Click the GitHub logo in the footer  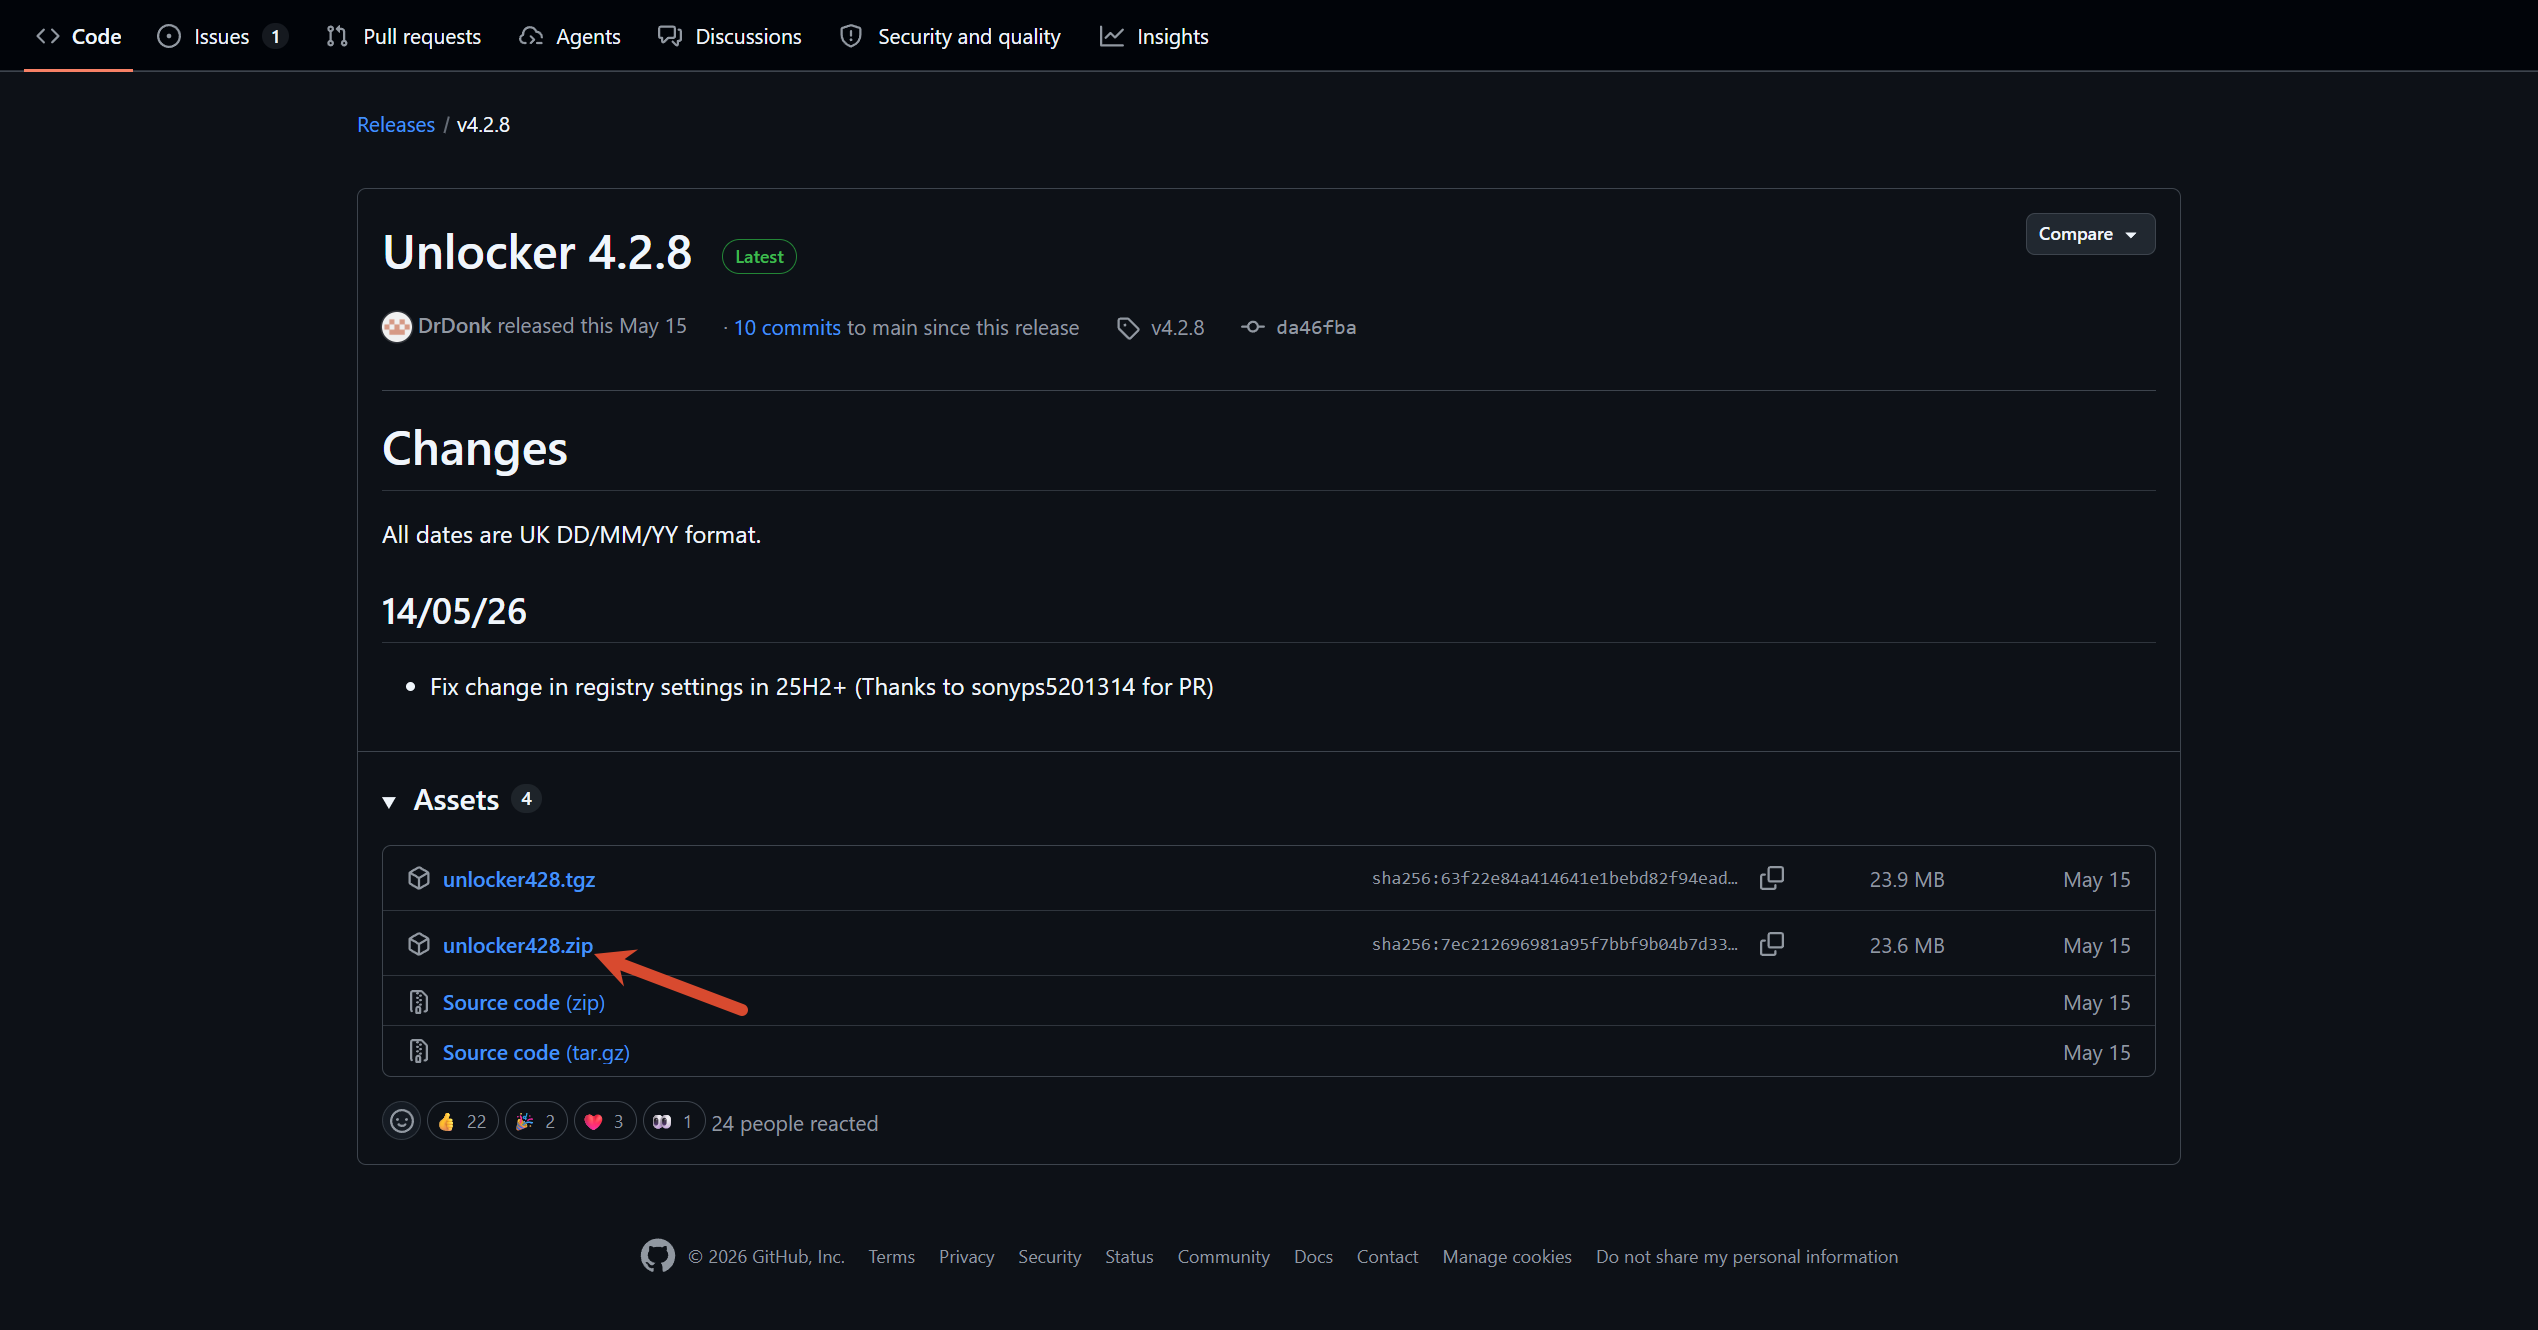(658, 1256)
